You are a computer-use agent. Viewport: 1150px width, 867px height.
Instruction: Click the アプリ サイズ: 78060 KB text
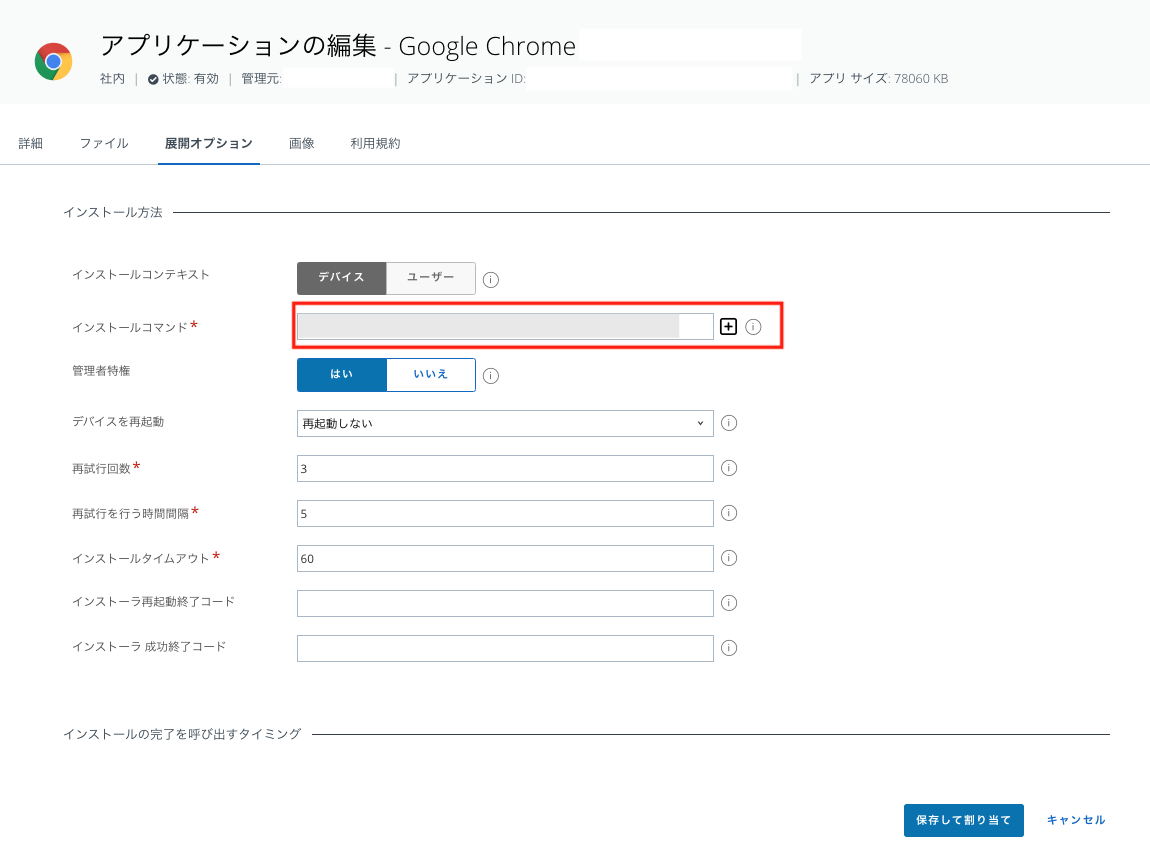[x=879, y=78]
